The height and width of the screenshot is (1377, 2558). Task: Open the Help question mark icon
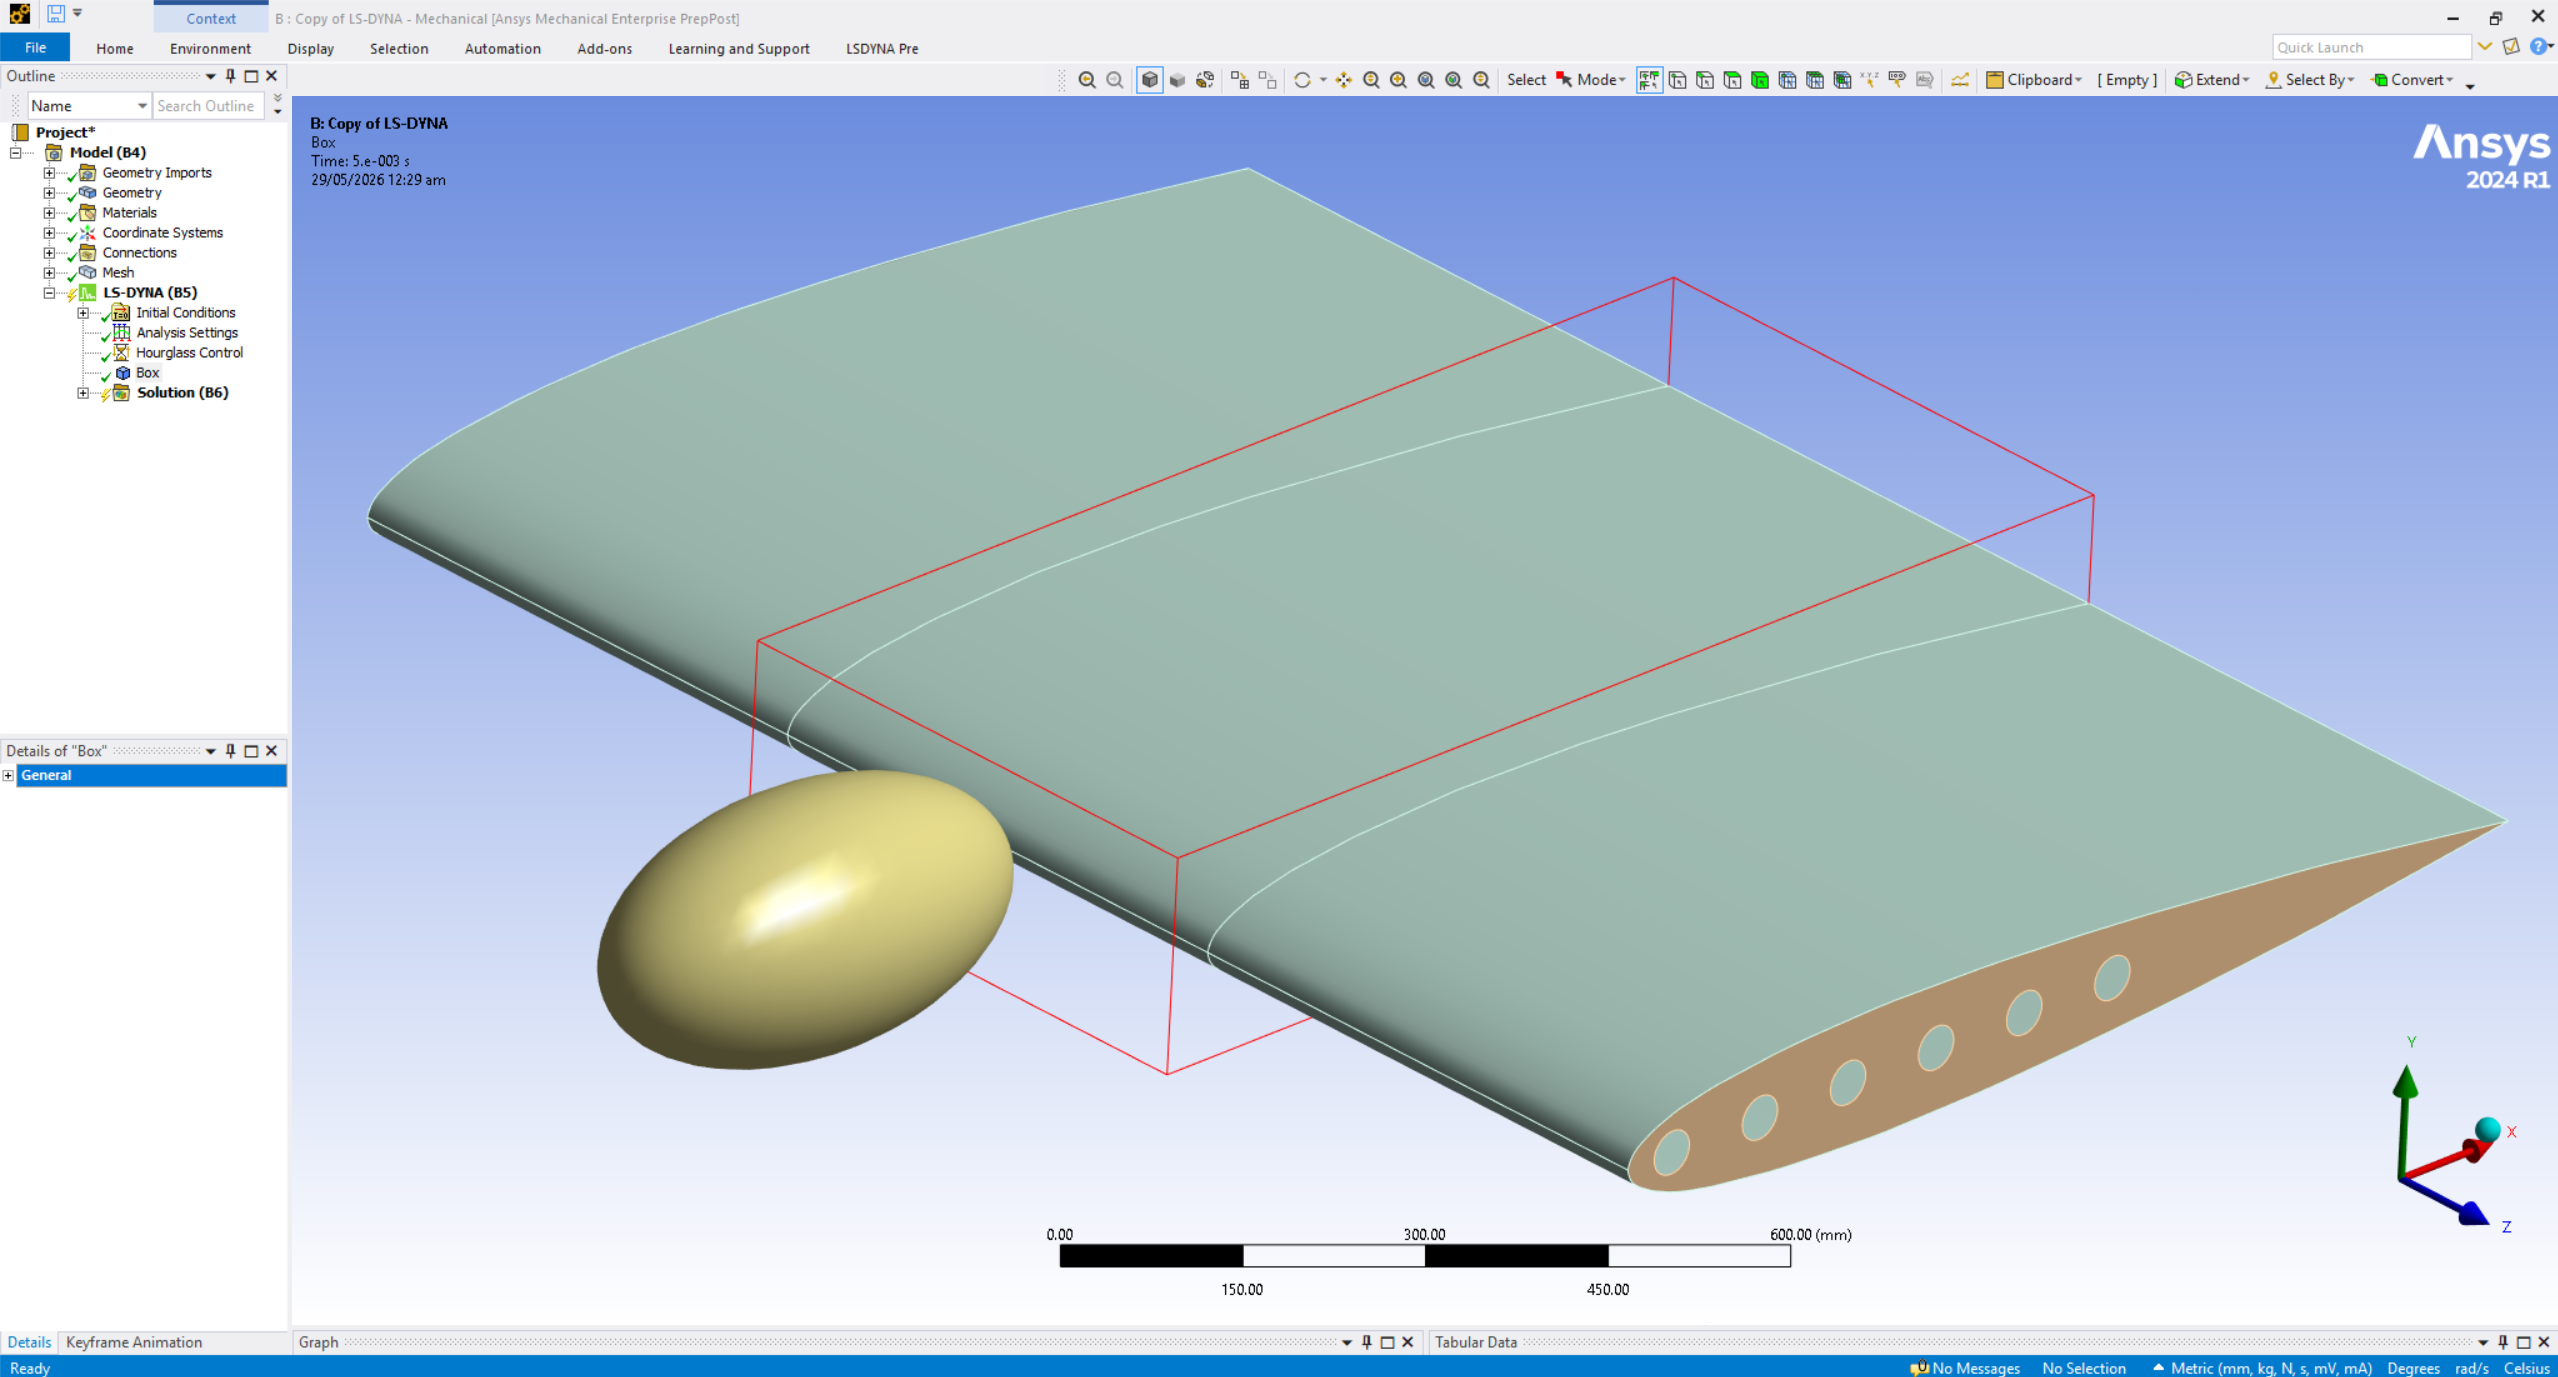[x=2539, y=47]
